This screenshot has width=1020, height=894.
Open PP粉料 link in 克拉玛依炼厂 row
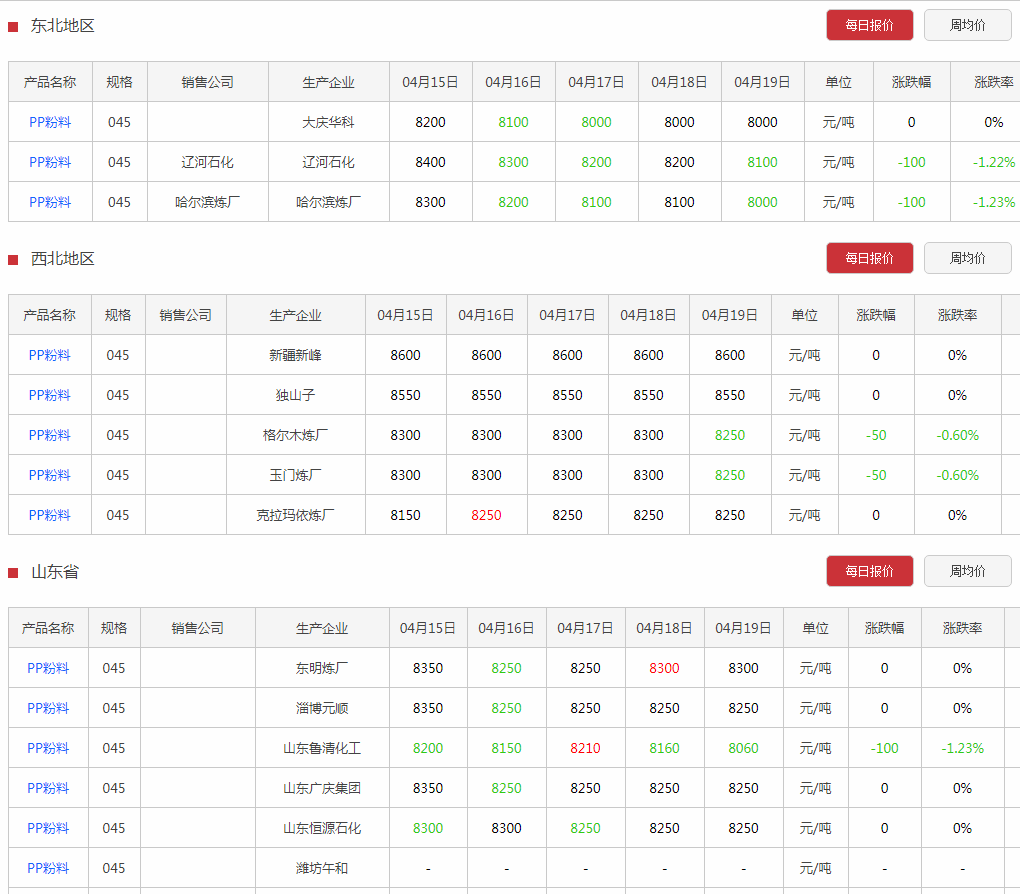[x=49, y=515]
